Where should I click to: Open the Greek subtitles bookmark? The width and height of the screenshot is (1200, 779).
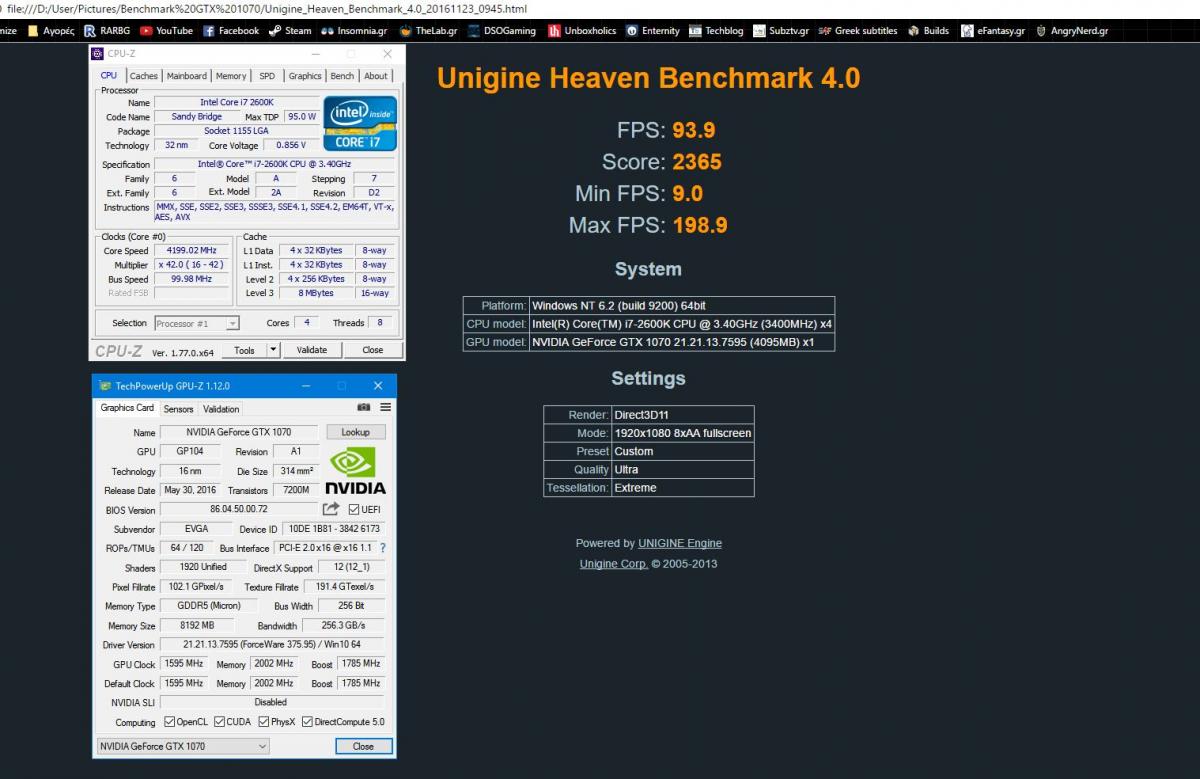click(x=858, y=31)
